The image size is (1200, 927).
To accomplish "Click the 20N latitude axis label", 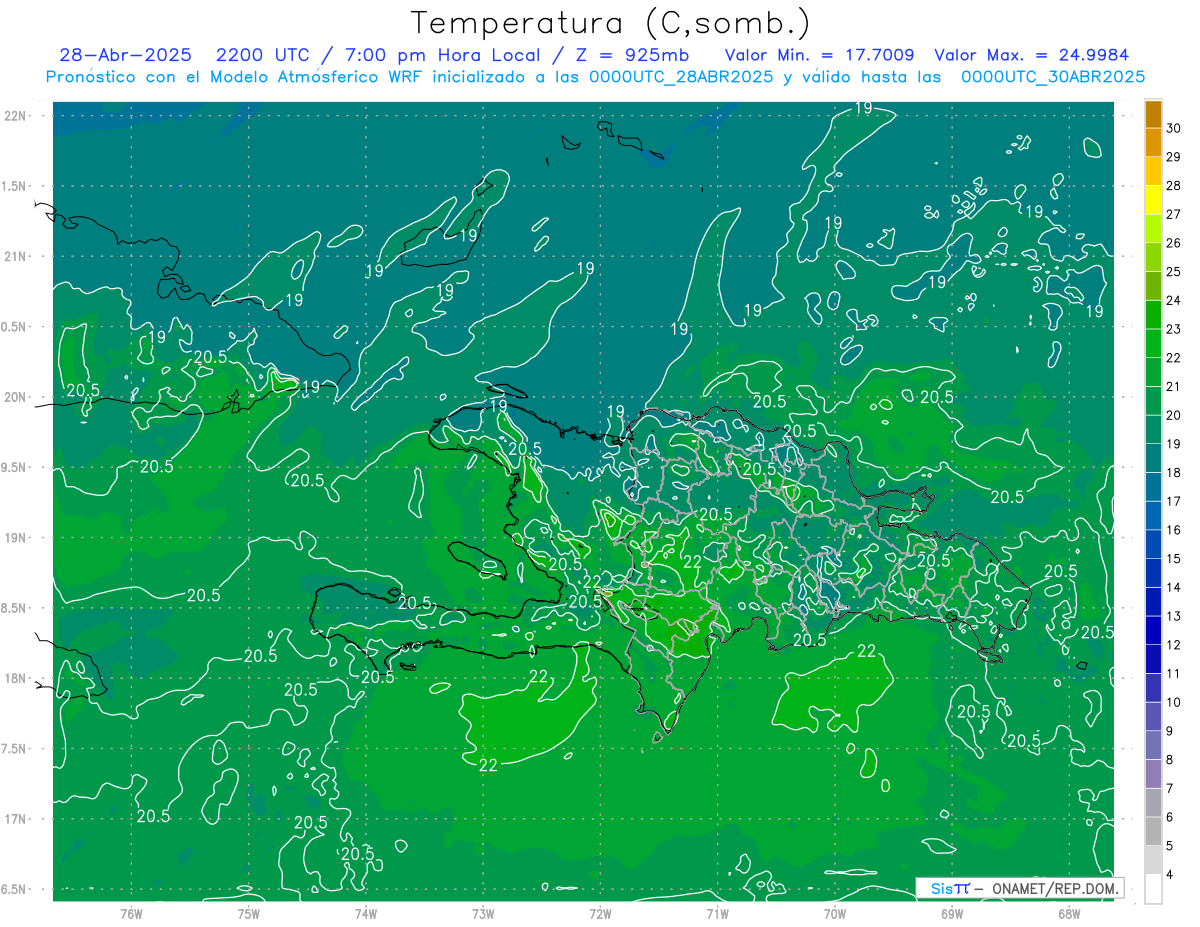I will point(15,397).
